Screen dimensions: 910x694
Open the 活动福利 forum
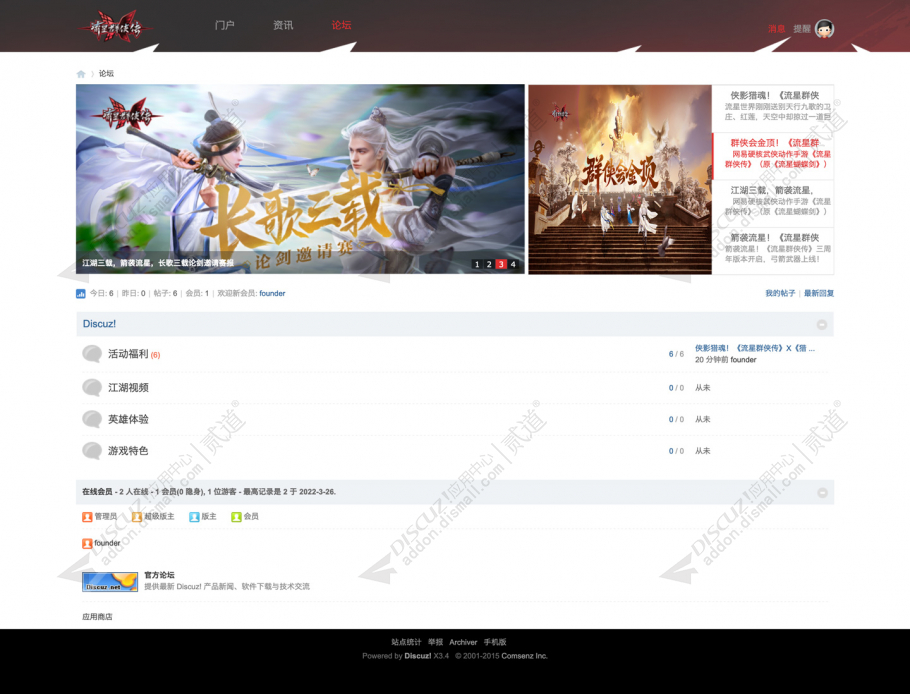pyautogui.click(x=128, y=354)
